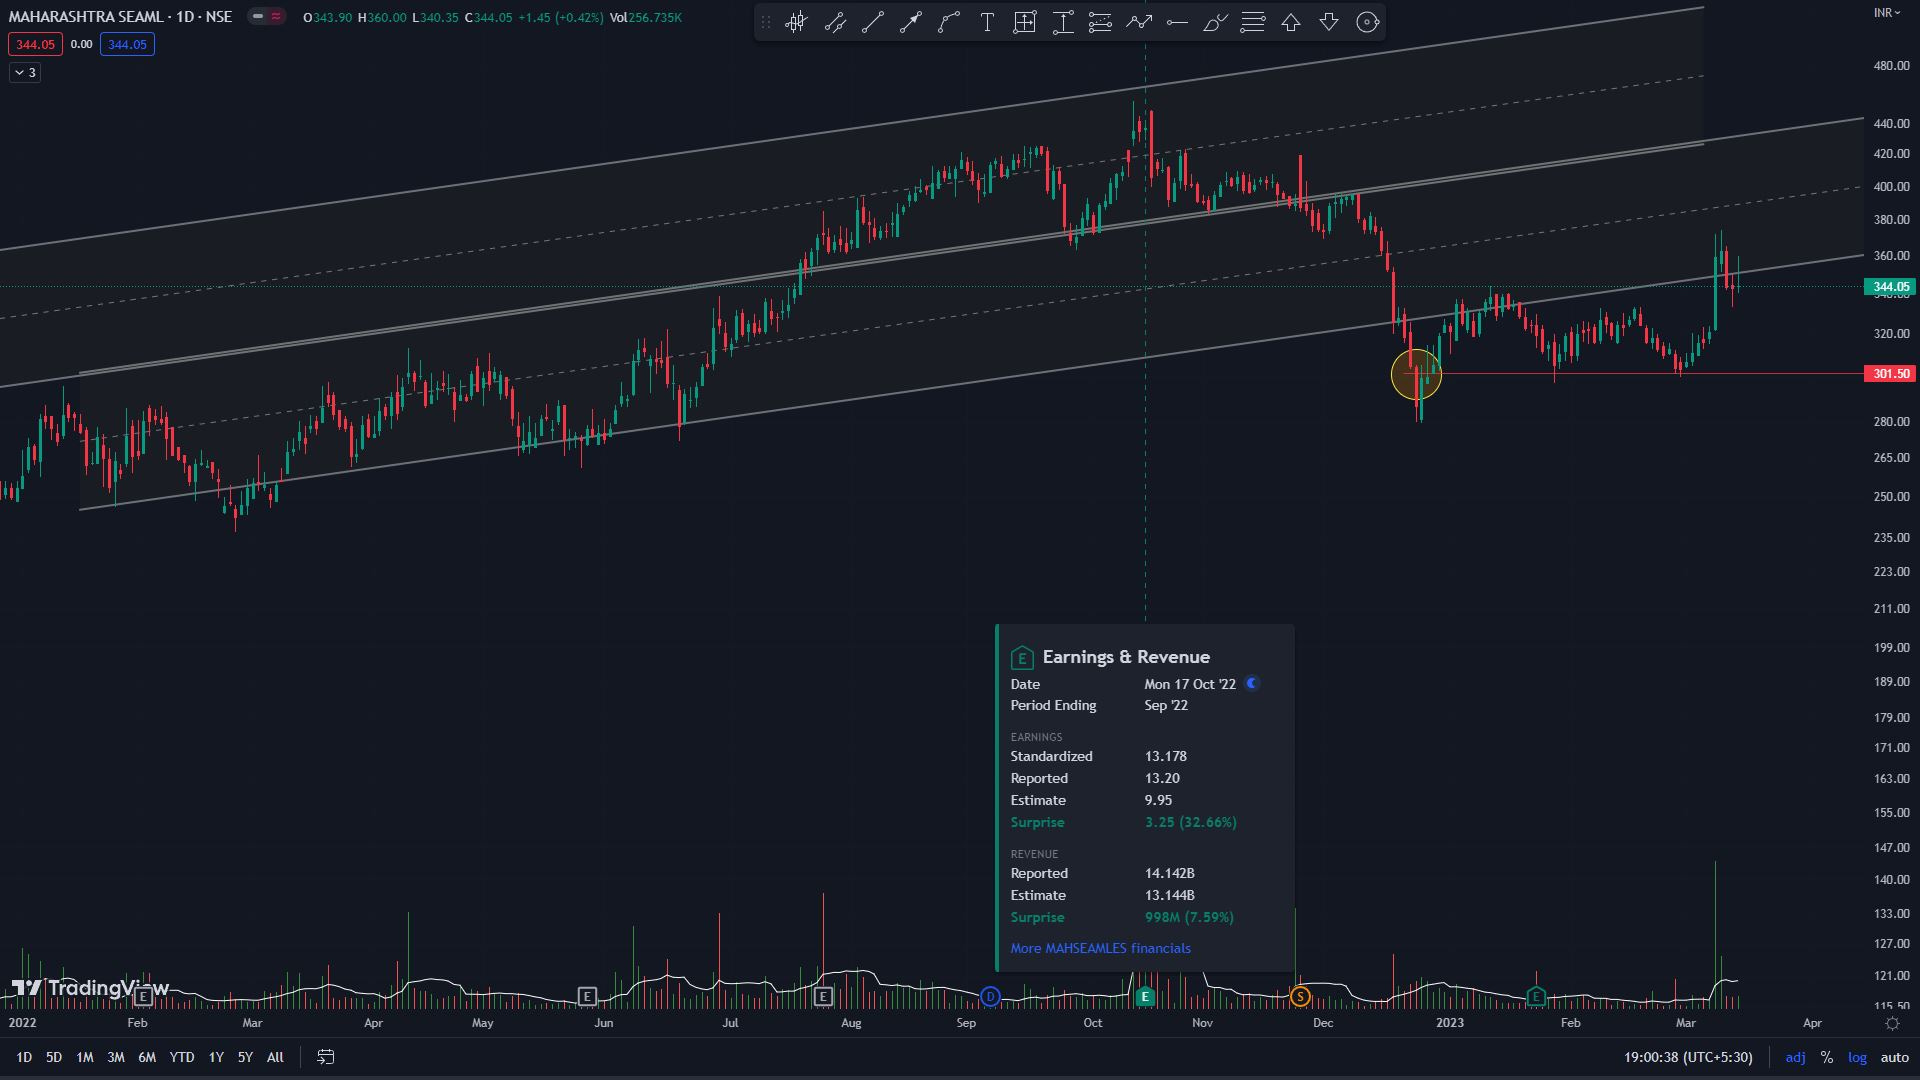Select the arrow up marker tool
The height and width of the screenshot is (1080, 1920).
tap(1291, 22)
